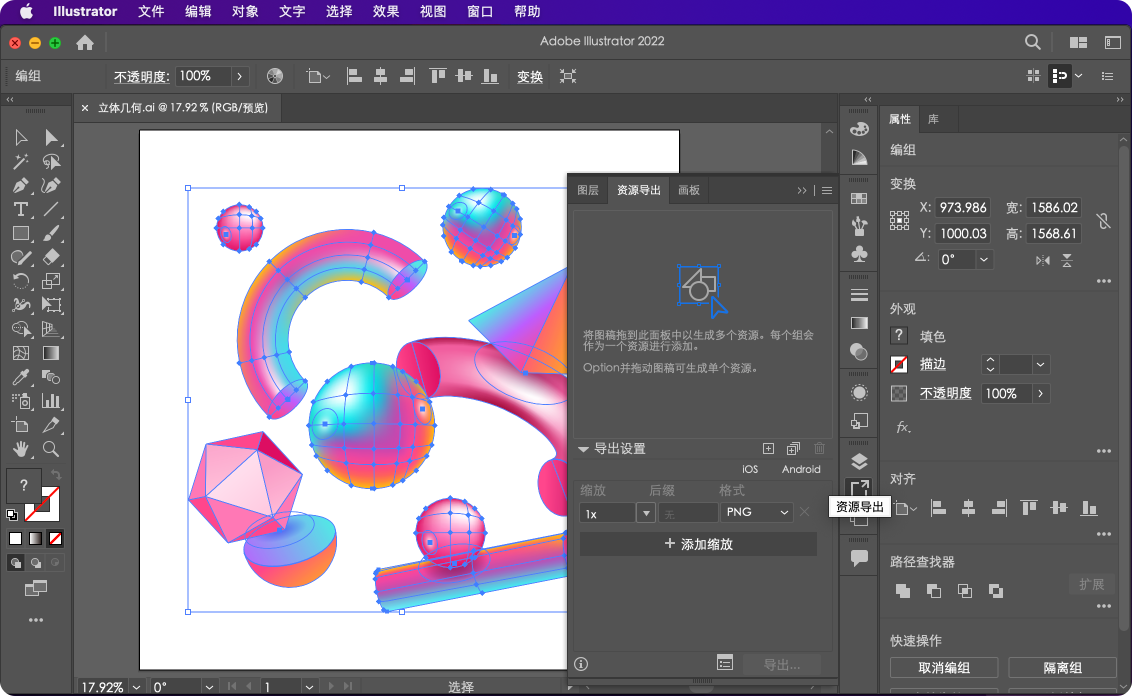Switch to the 图层 tab
Image resolution: width=1132 pixels, height=696 pixels.
[x=587, y=190]
